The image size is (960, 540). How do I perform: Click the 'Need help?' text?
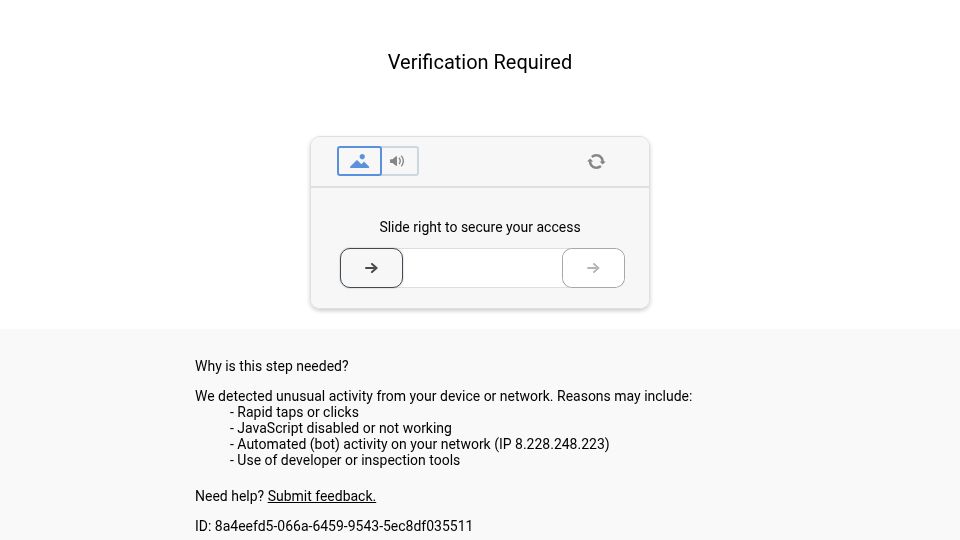point(230,496)
